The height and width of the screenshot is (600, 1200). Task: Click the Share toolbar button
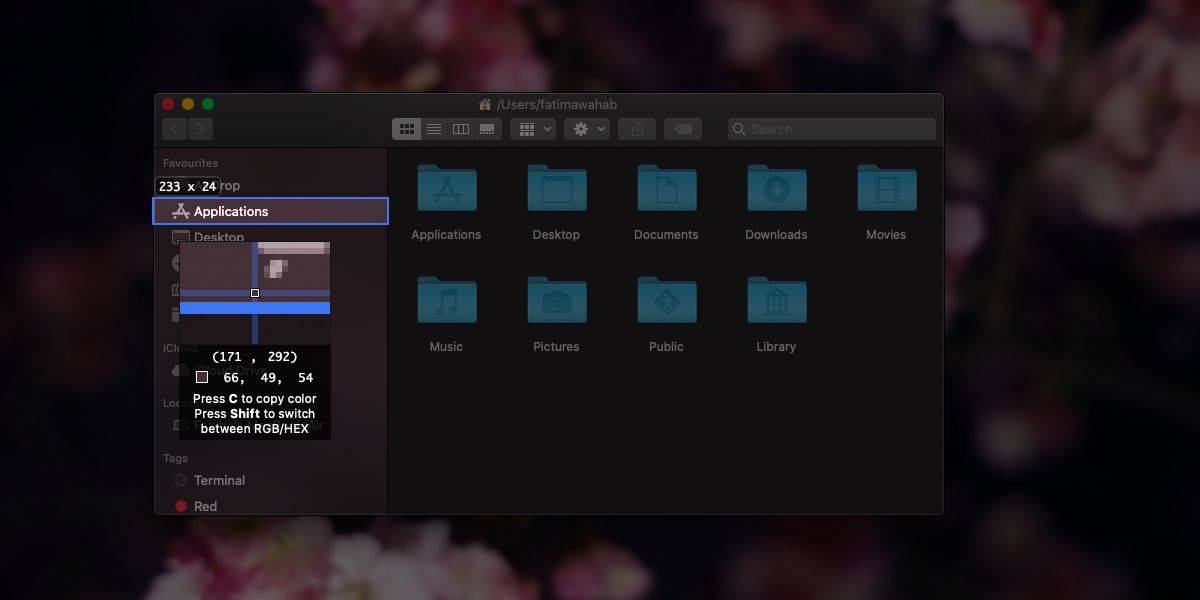tap(637, 129)
